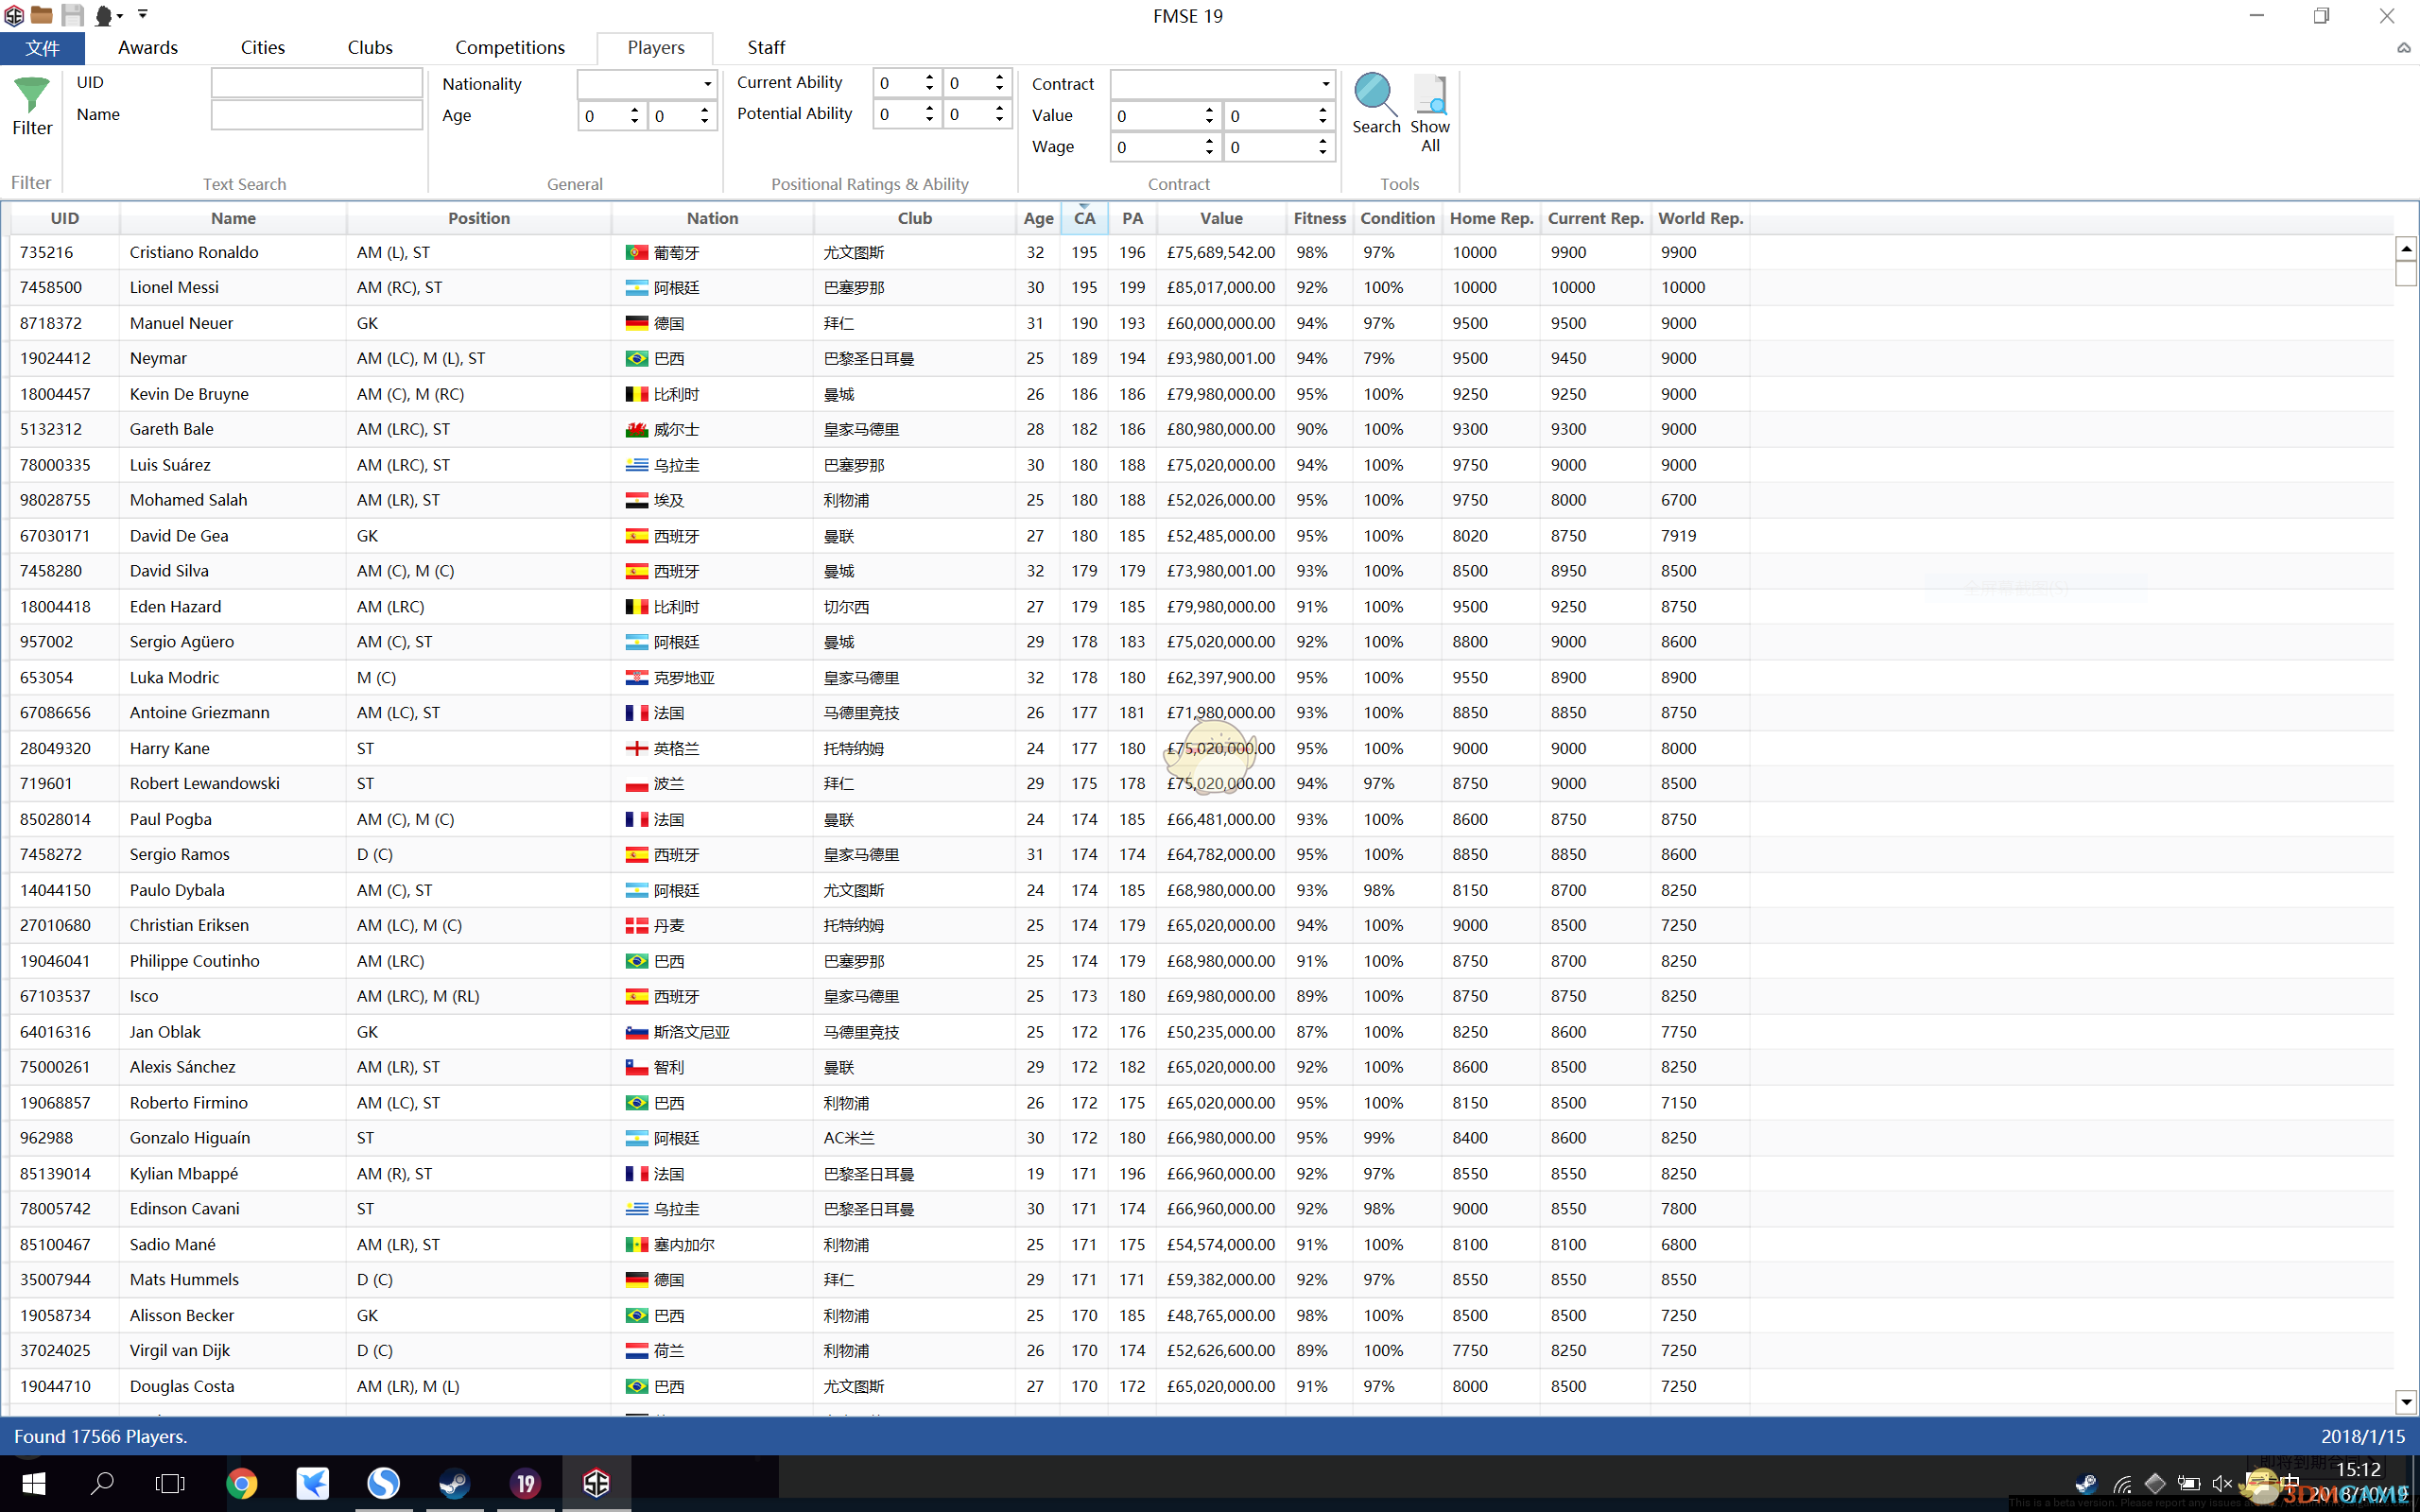Viewport: 2420px width, 1512px height.
Task: Sort by the Age column header
Action: click(x=1038, y=218)
